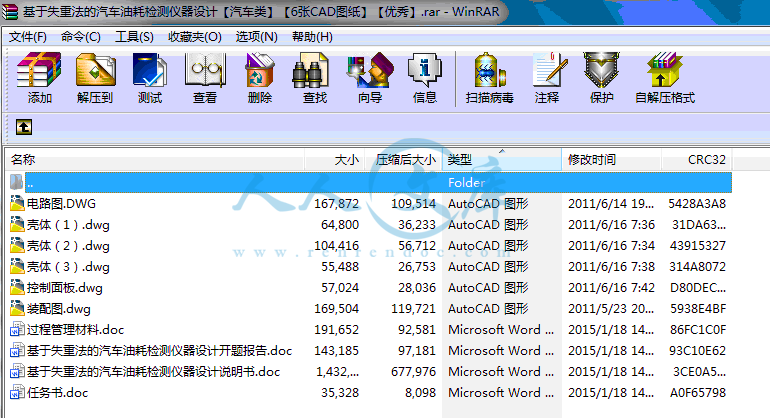Click the Word icon of 说明书.doc file
770x418 pixels.
pyautogui.click(x=17, y=371)
